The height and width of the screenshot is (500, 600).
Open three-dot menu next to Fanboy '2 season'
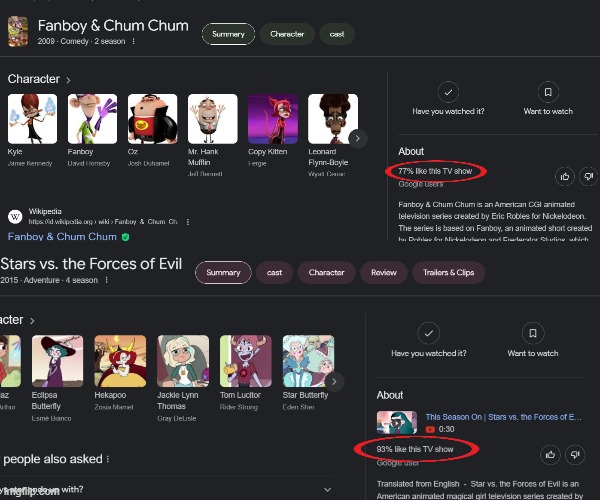coord(133,41)
